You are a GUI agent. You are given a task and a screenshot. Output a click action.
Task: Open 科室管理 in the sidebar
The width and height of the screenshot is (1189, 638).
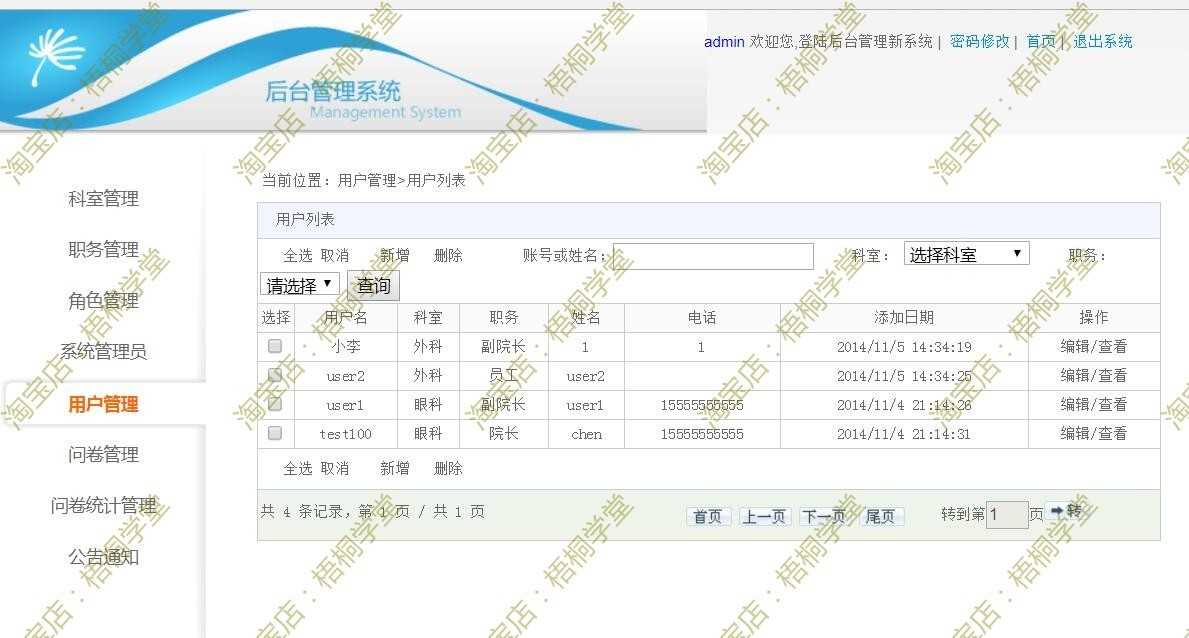[x=103, y=199]
